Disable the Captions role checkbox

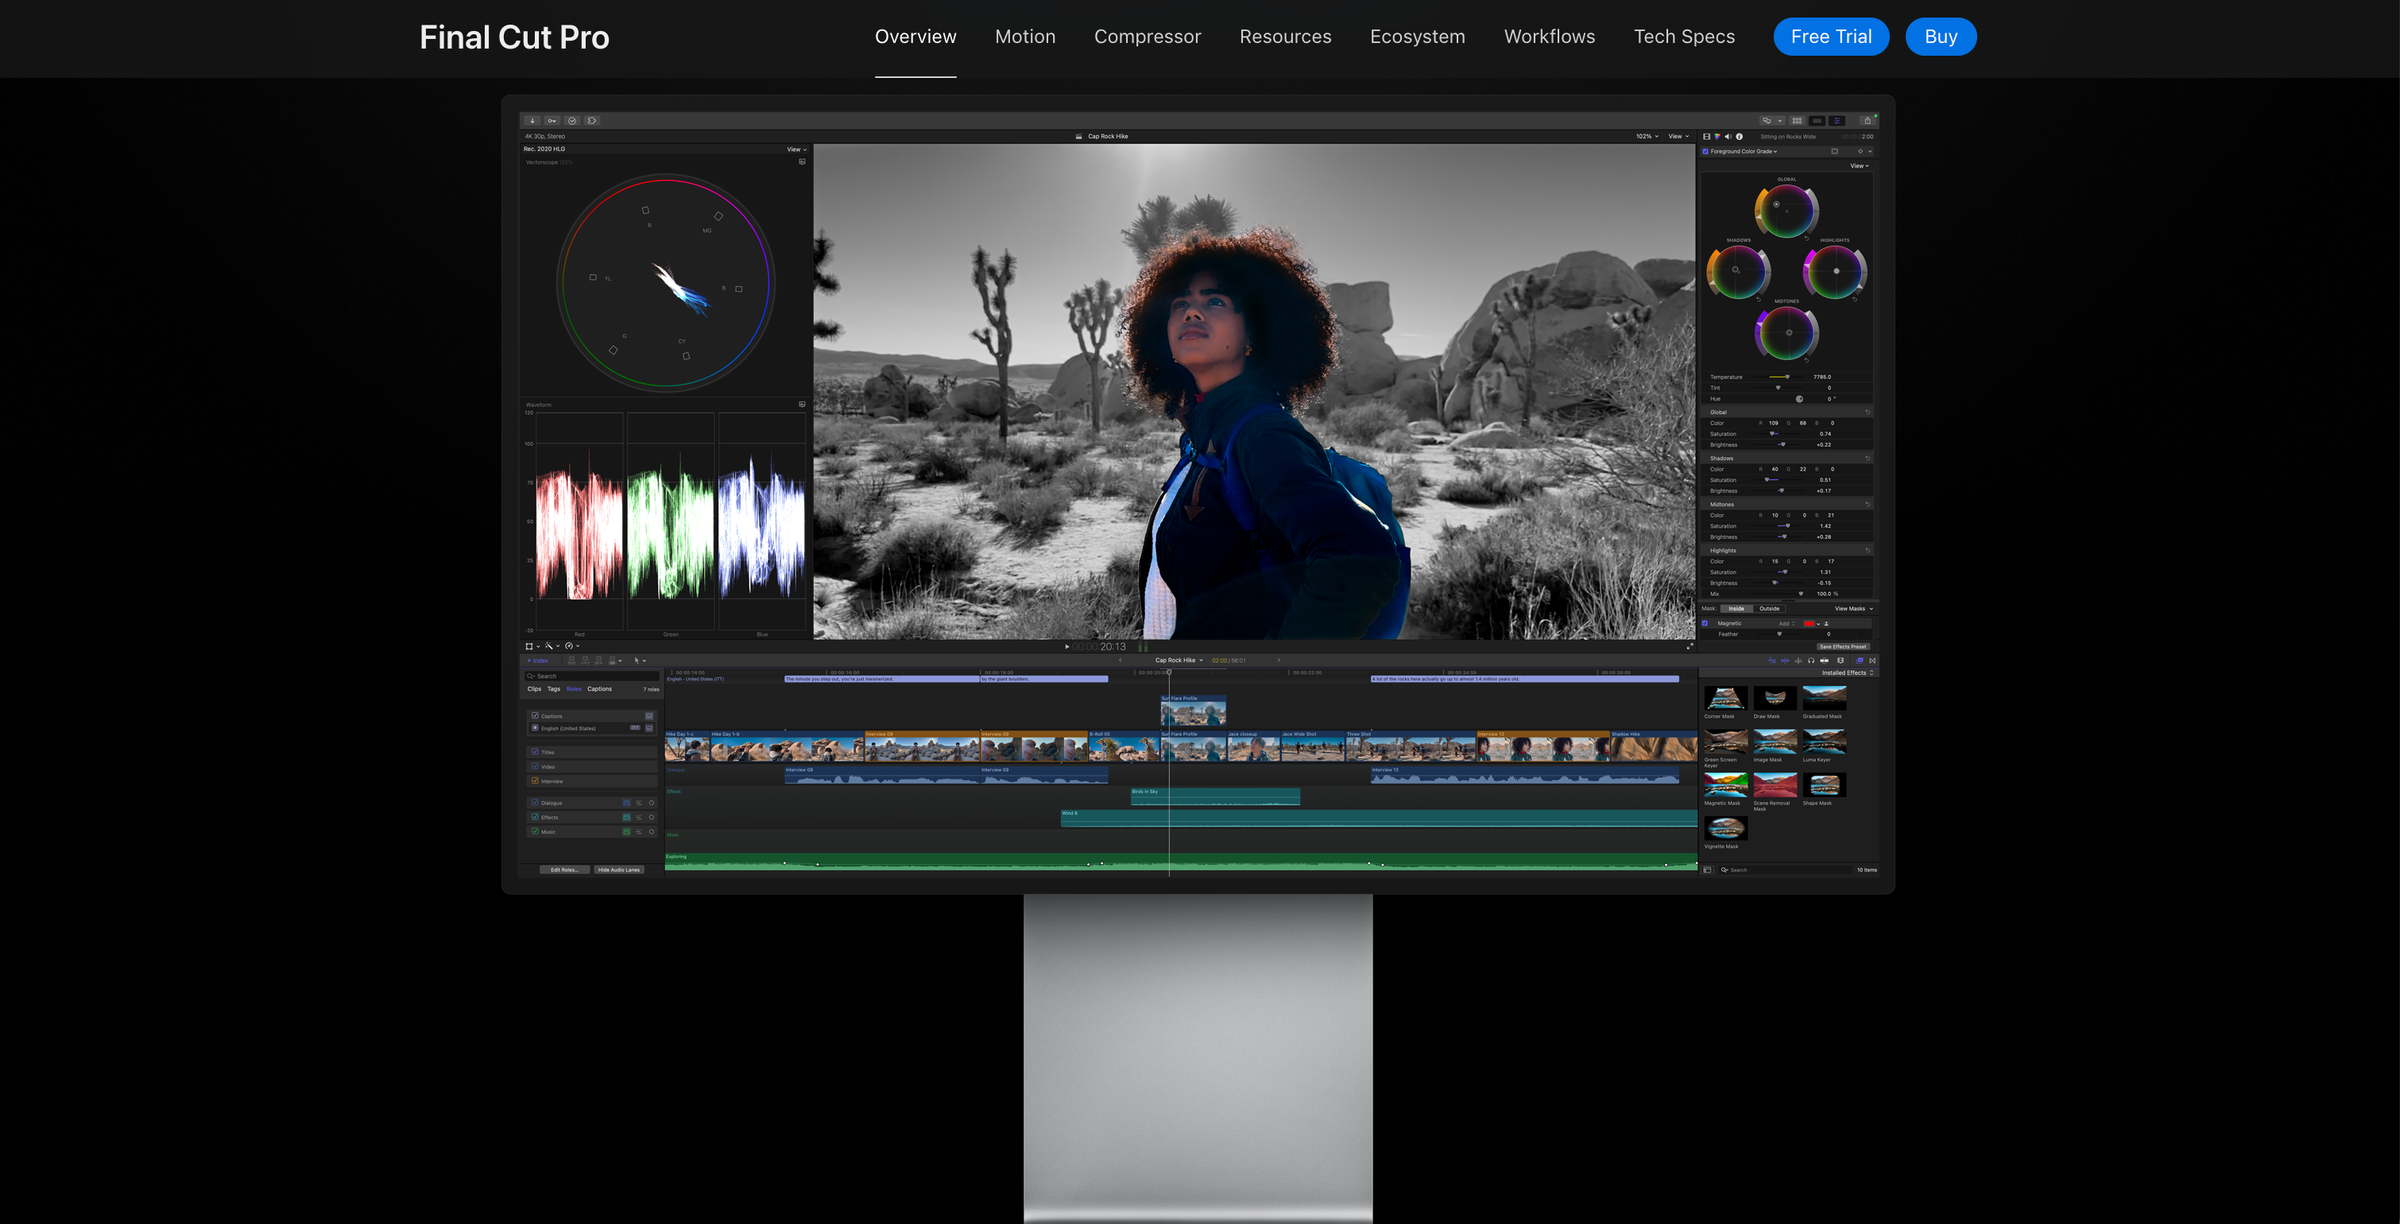point(535,716)
